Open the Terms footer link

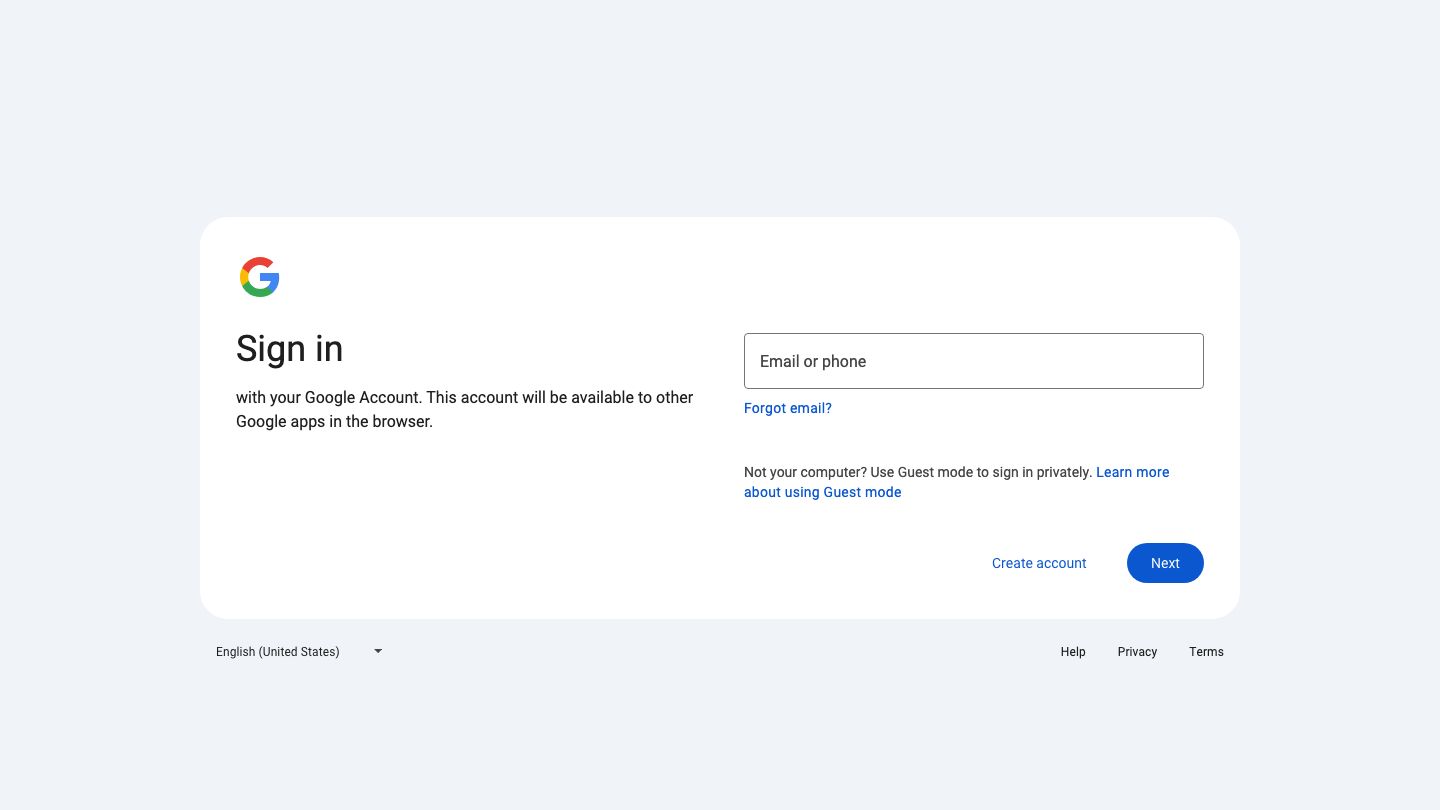pyautogui.click(x=1206, y=652)
